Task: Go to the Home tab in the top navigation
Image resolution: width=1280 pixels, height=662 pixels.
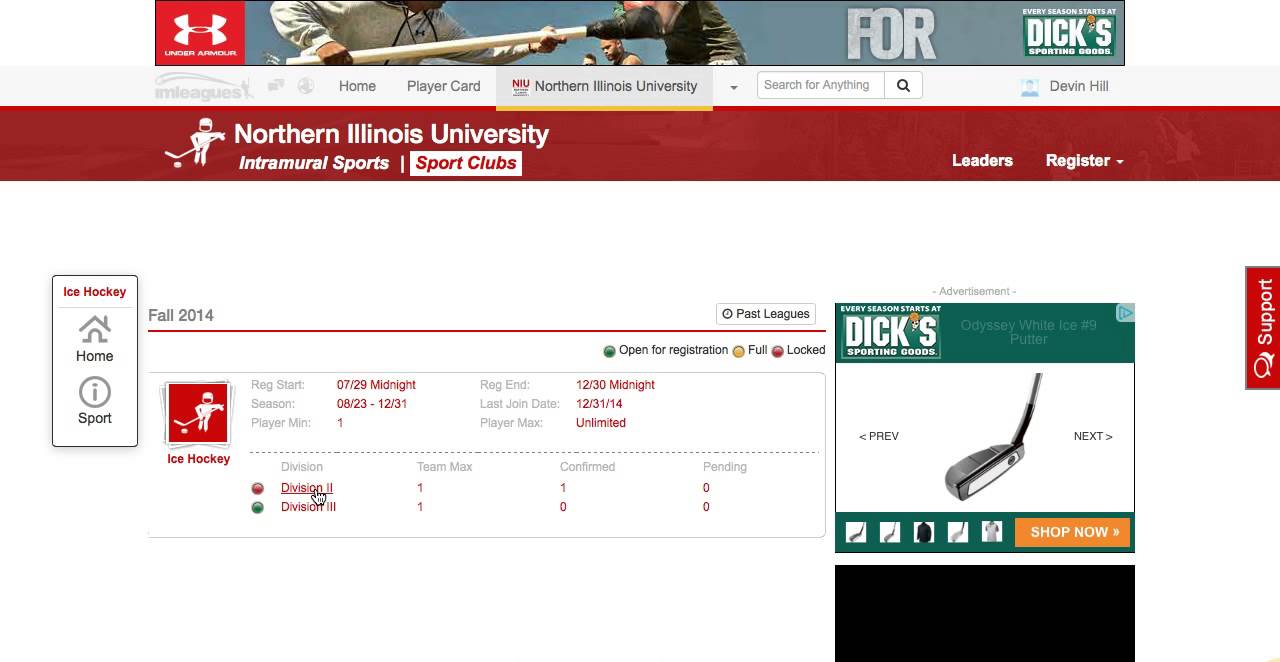Action: click(x=357, y=86)
